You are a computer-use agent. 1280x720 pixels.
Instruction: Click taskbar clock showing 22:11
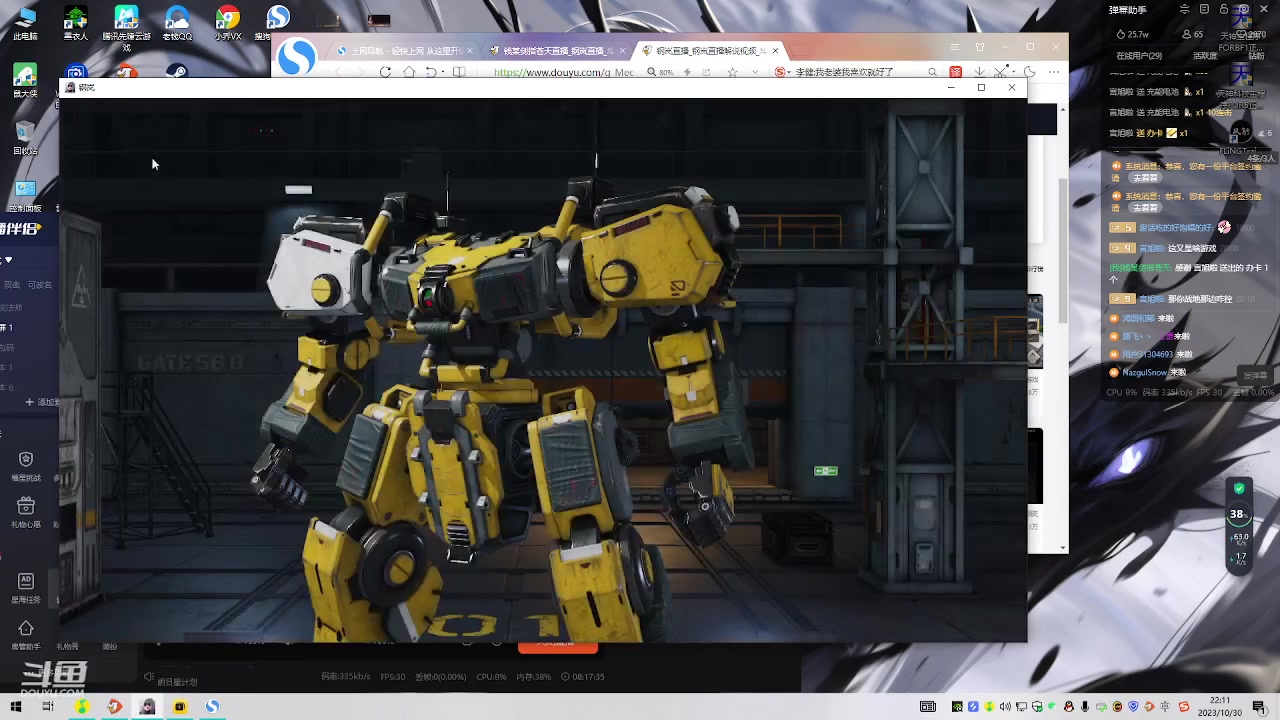click(1220, 706)
